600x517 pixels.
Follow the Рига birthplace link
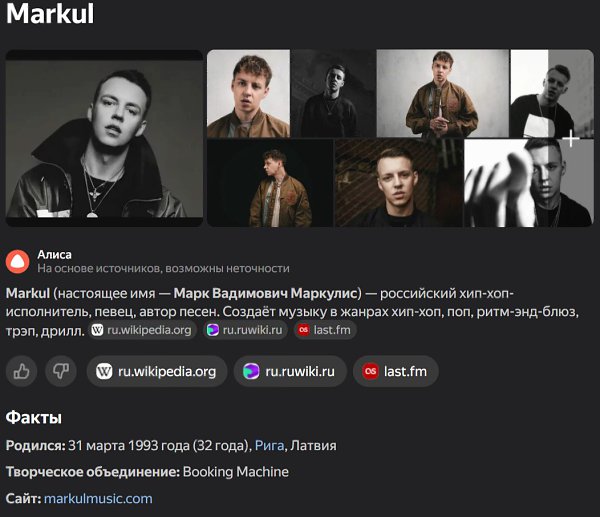click(269, 445)
